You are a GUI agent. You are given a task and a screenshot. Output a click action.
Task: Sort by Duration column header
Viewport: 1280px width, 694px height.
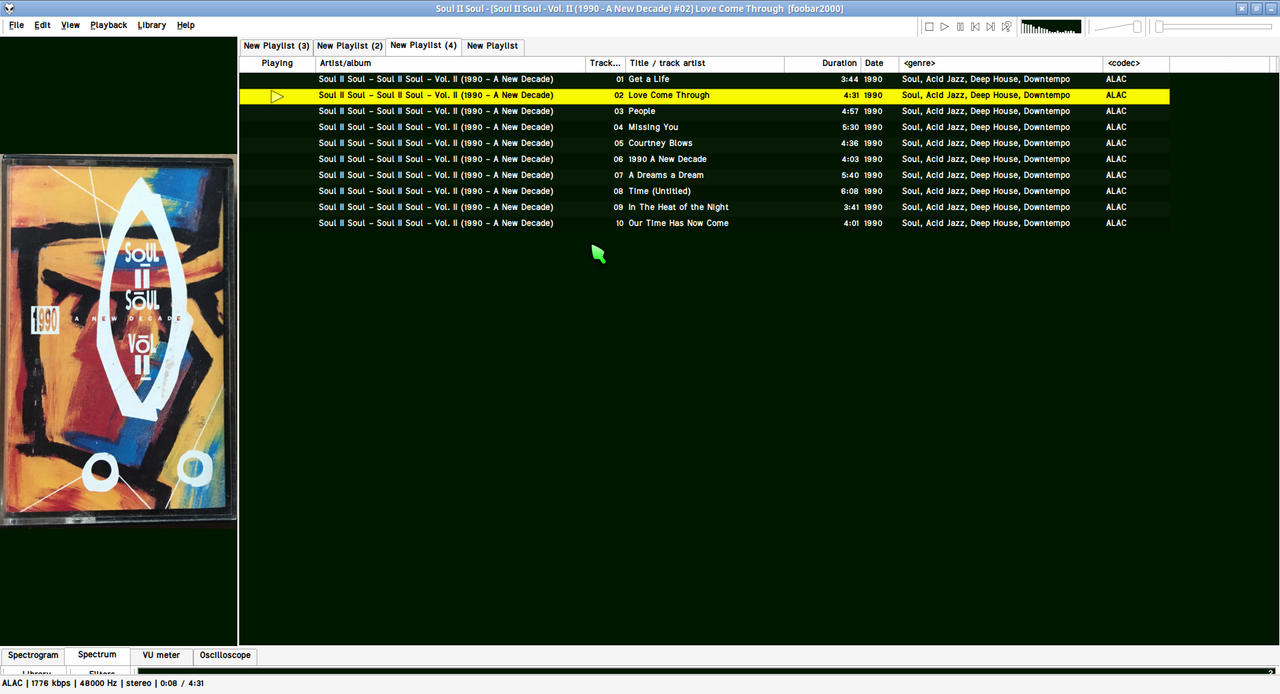pos(823,63)
